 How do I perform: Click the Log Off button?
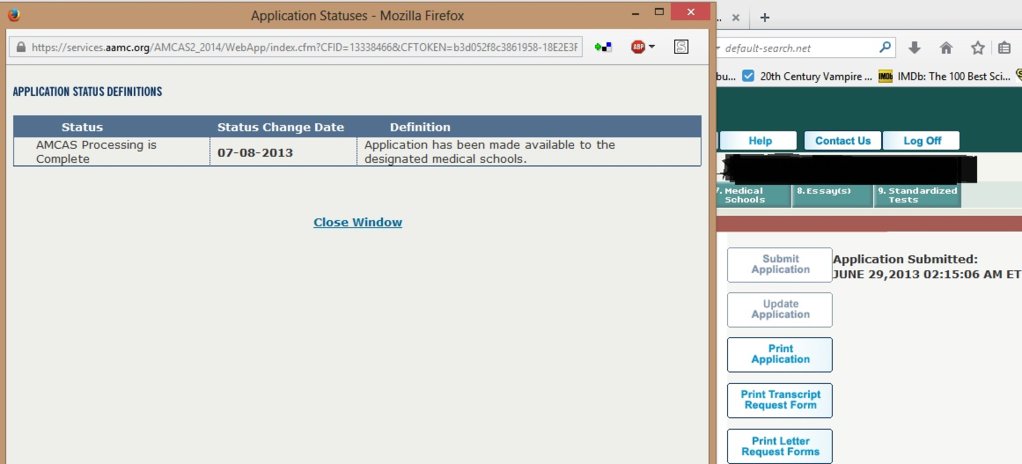[922, 141]
